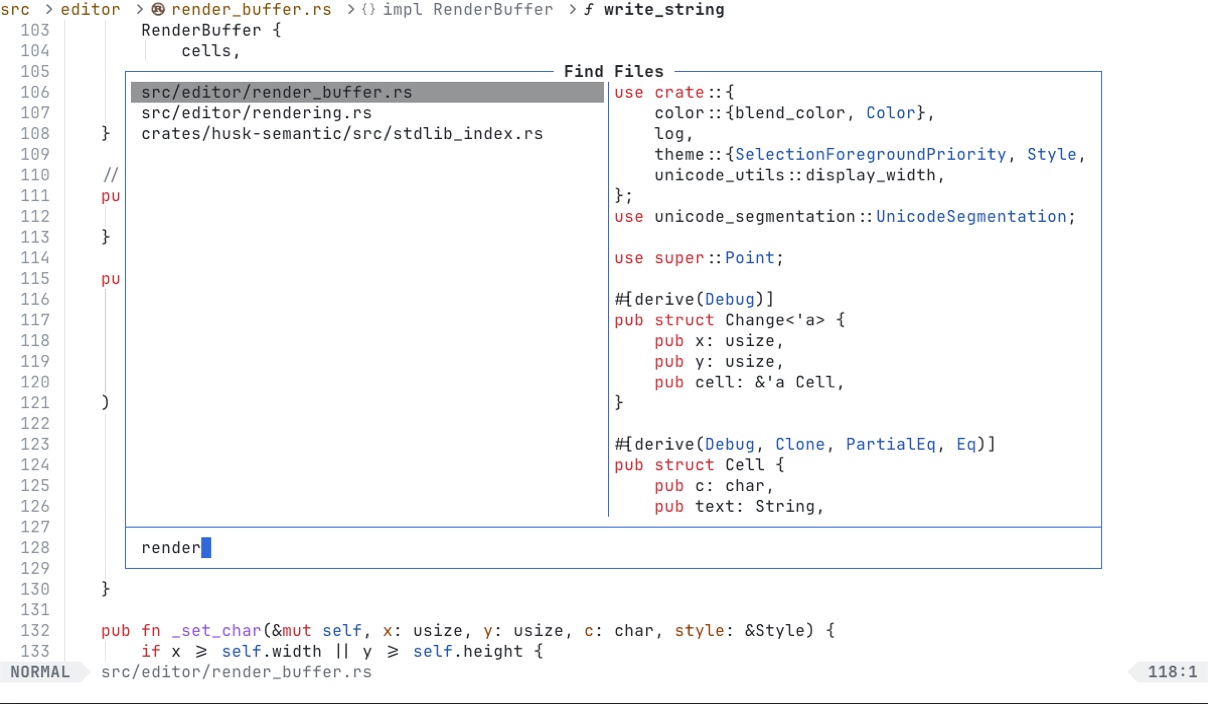Click the Rust file icon in breadcrumb
This screenshot has height=704, width=1208.
158,10
